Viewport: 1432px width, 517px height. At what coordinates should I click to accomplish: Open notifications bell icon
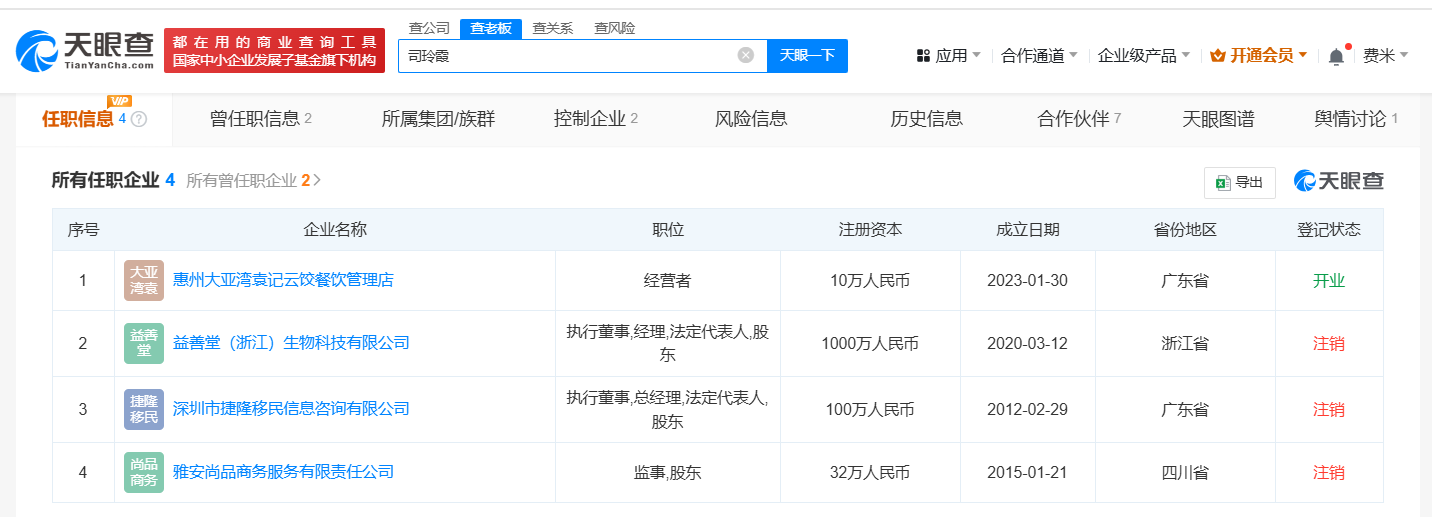point(1336,56)
